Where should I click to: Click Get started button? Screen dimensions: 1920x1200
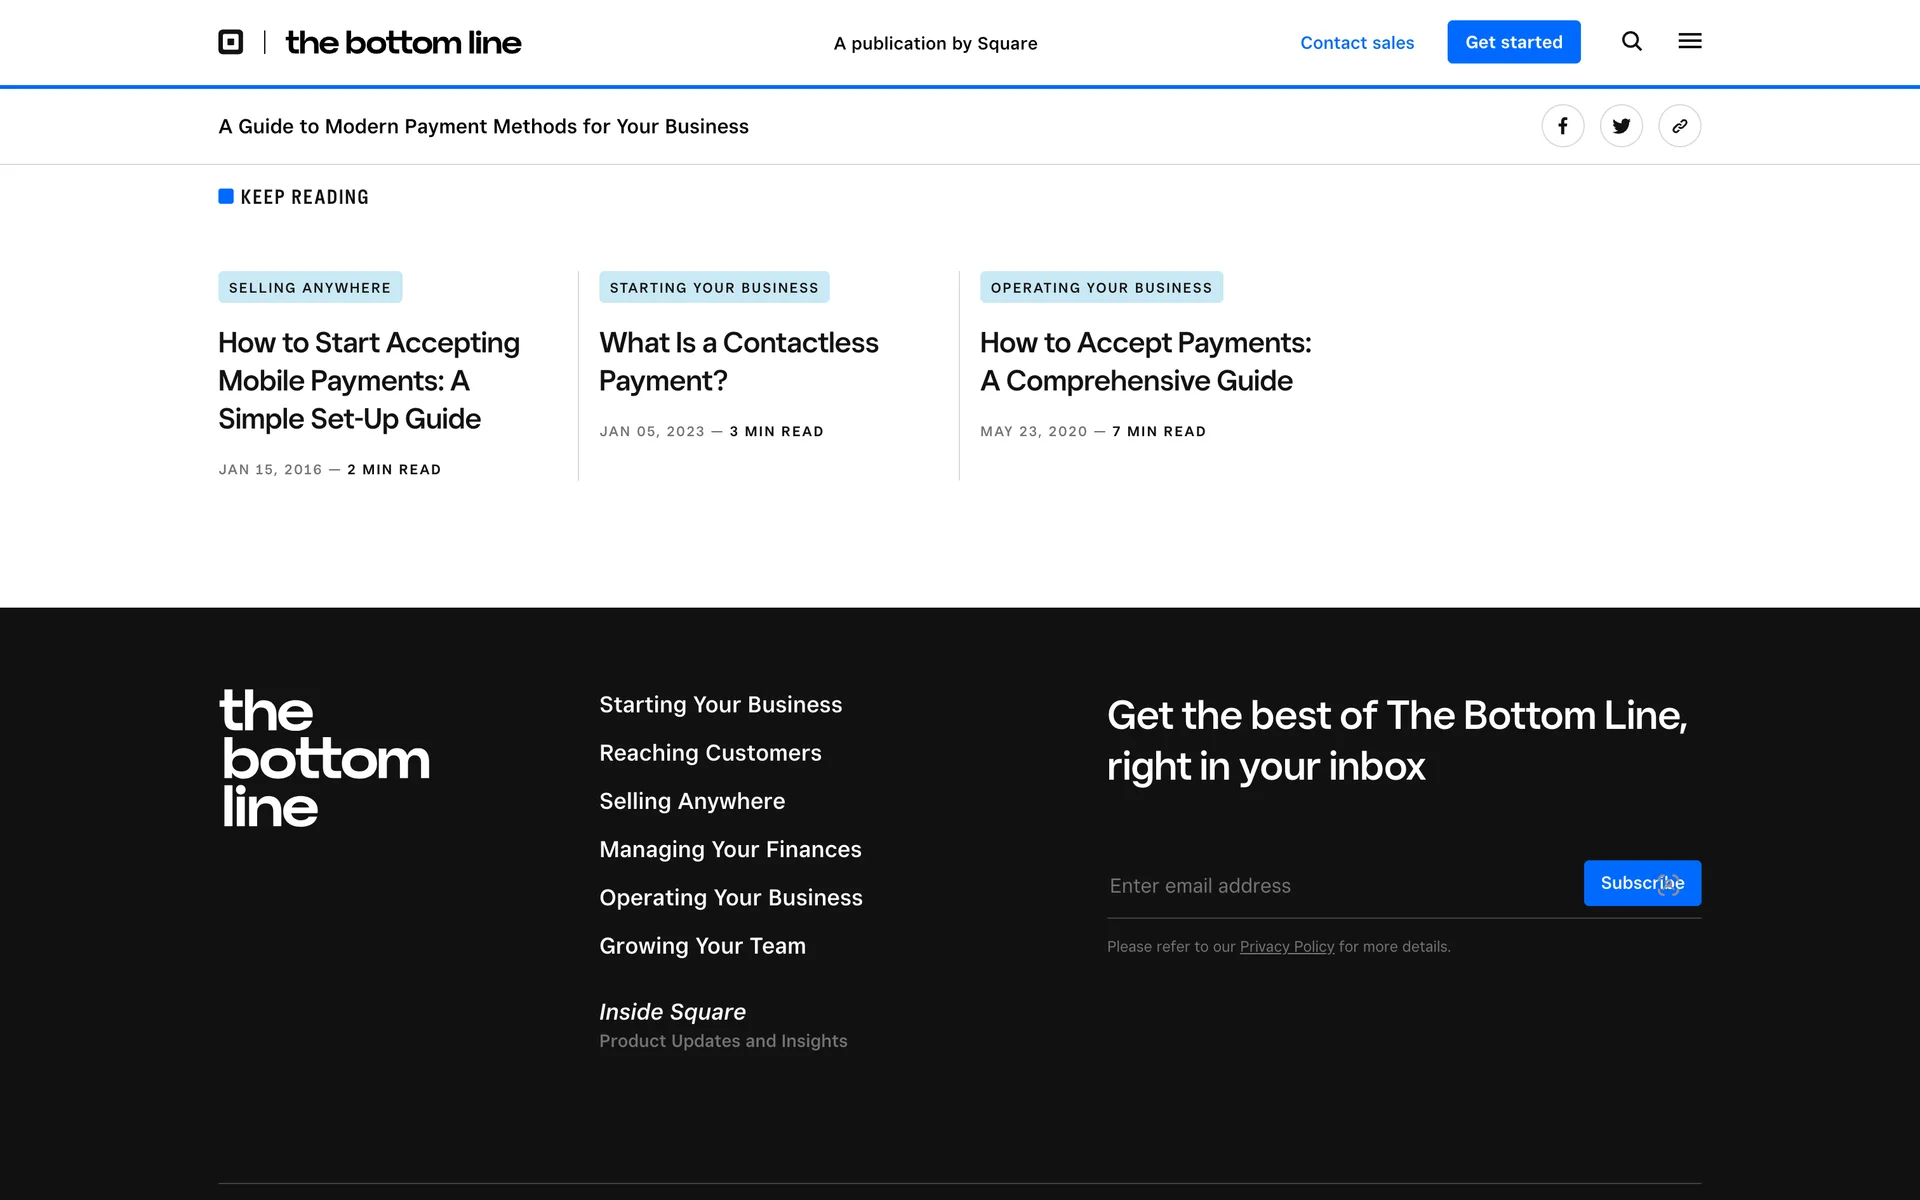pyautogui.click(x=1513, y=42)
